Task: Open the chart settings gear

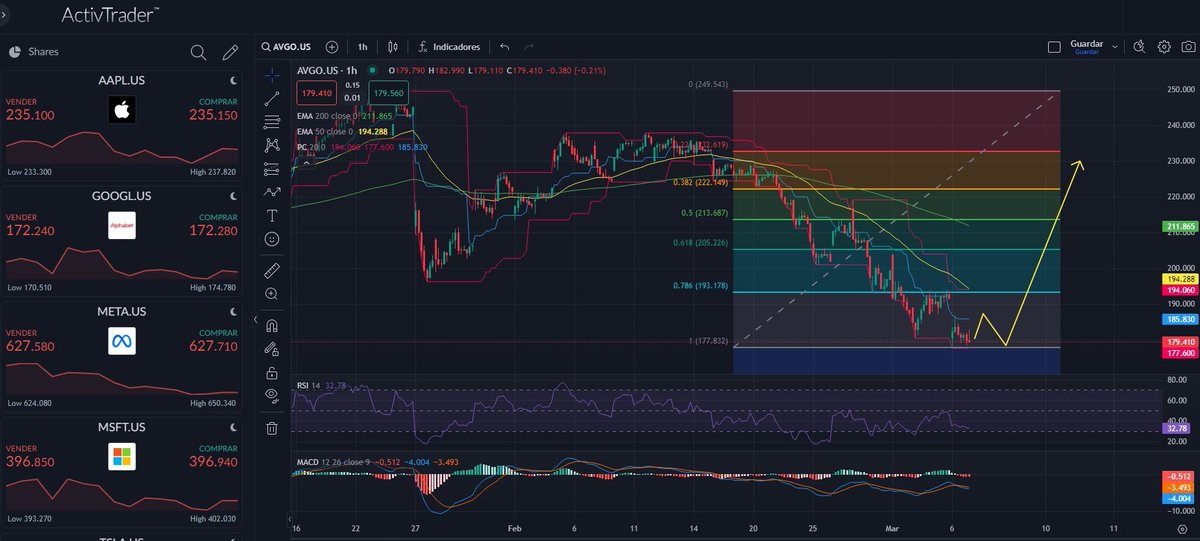Action: (1164, 47)
